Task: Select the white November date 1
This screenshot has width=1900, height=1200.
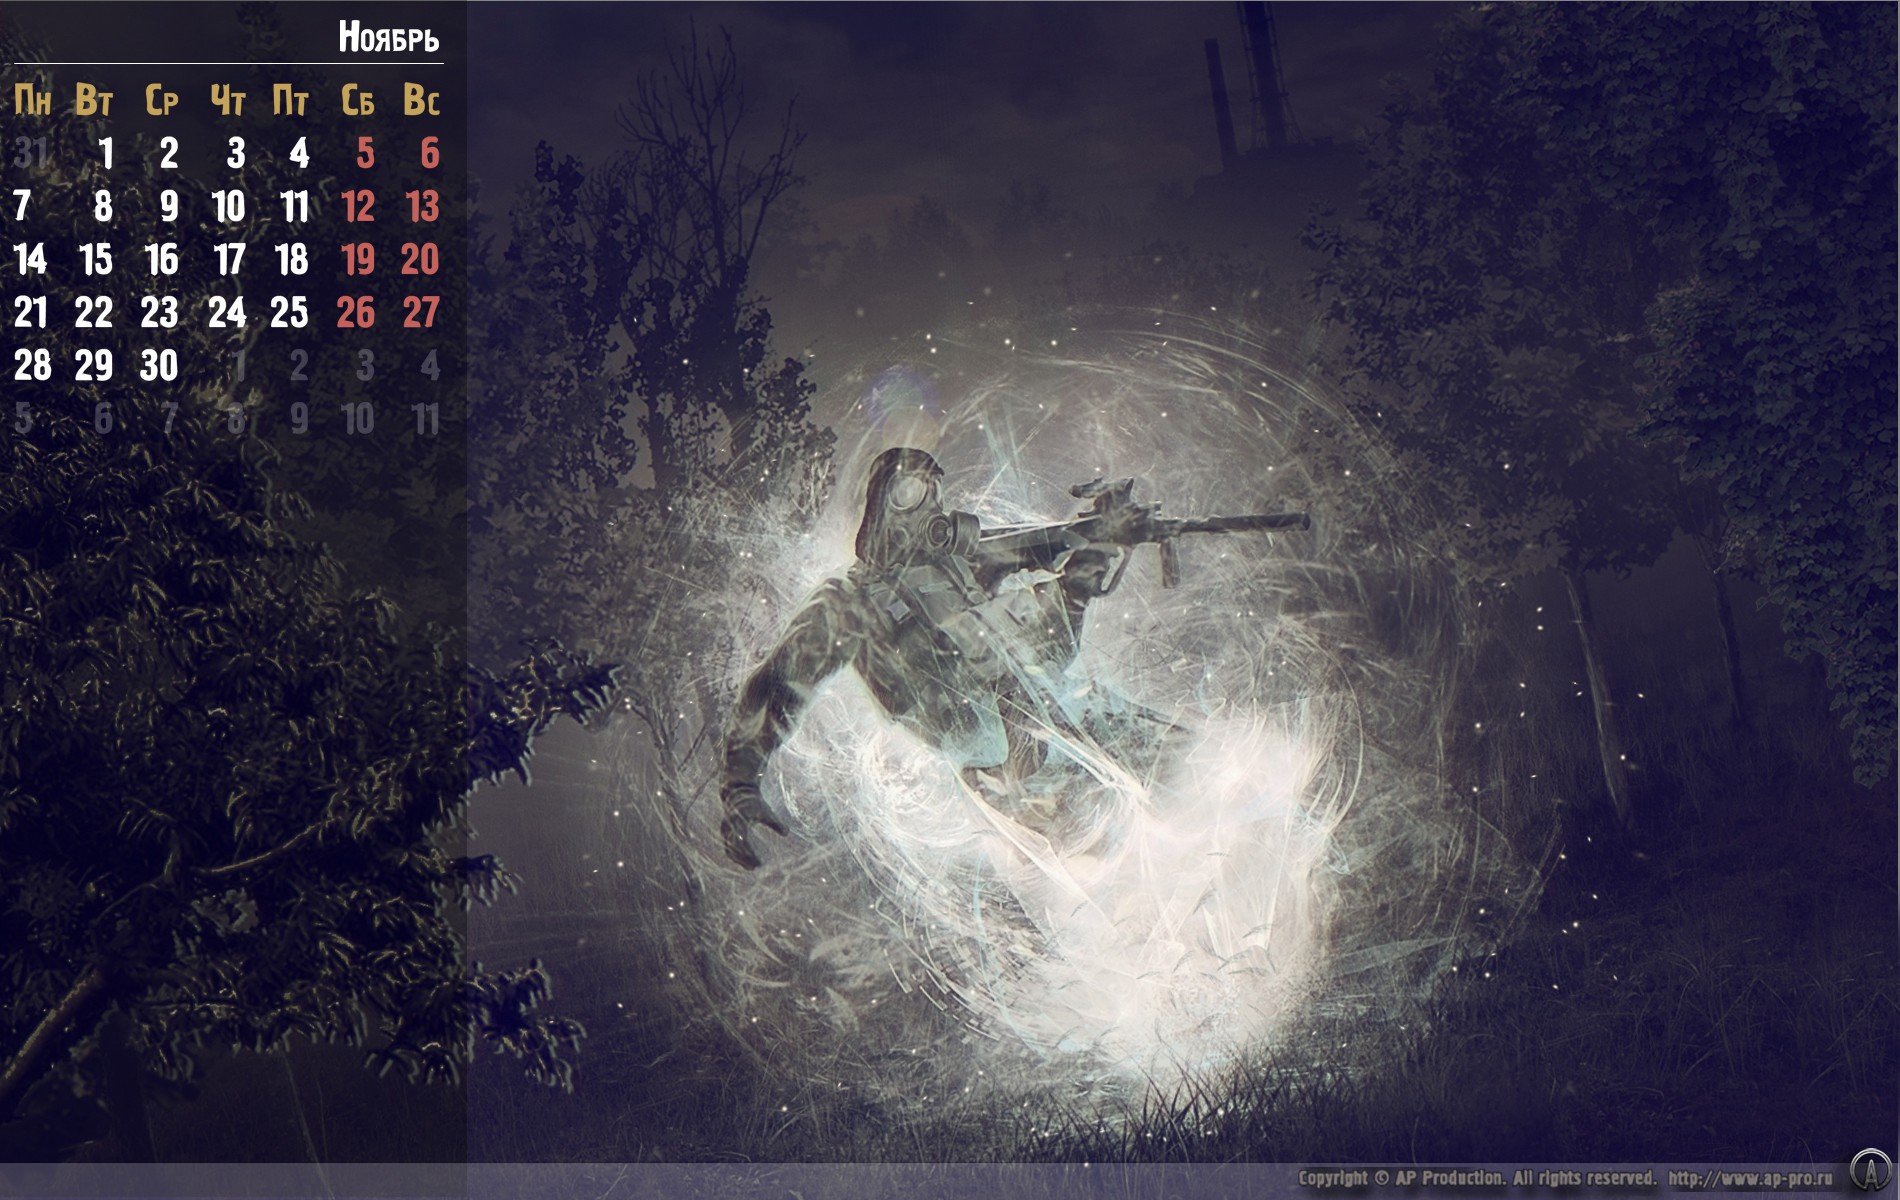Action: point(105,153)
